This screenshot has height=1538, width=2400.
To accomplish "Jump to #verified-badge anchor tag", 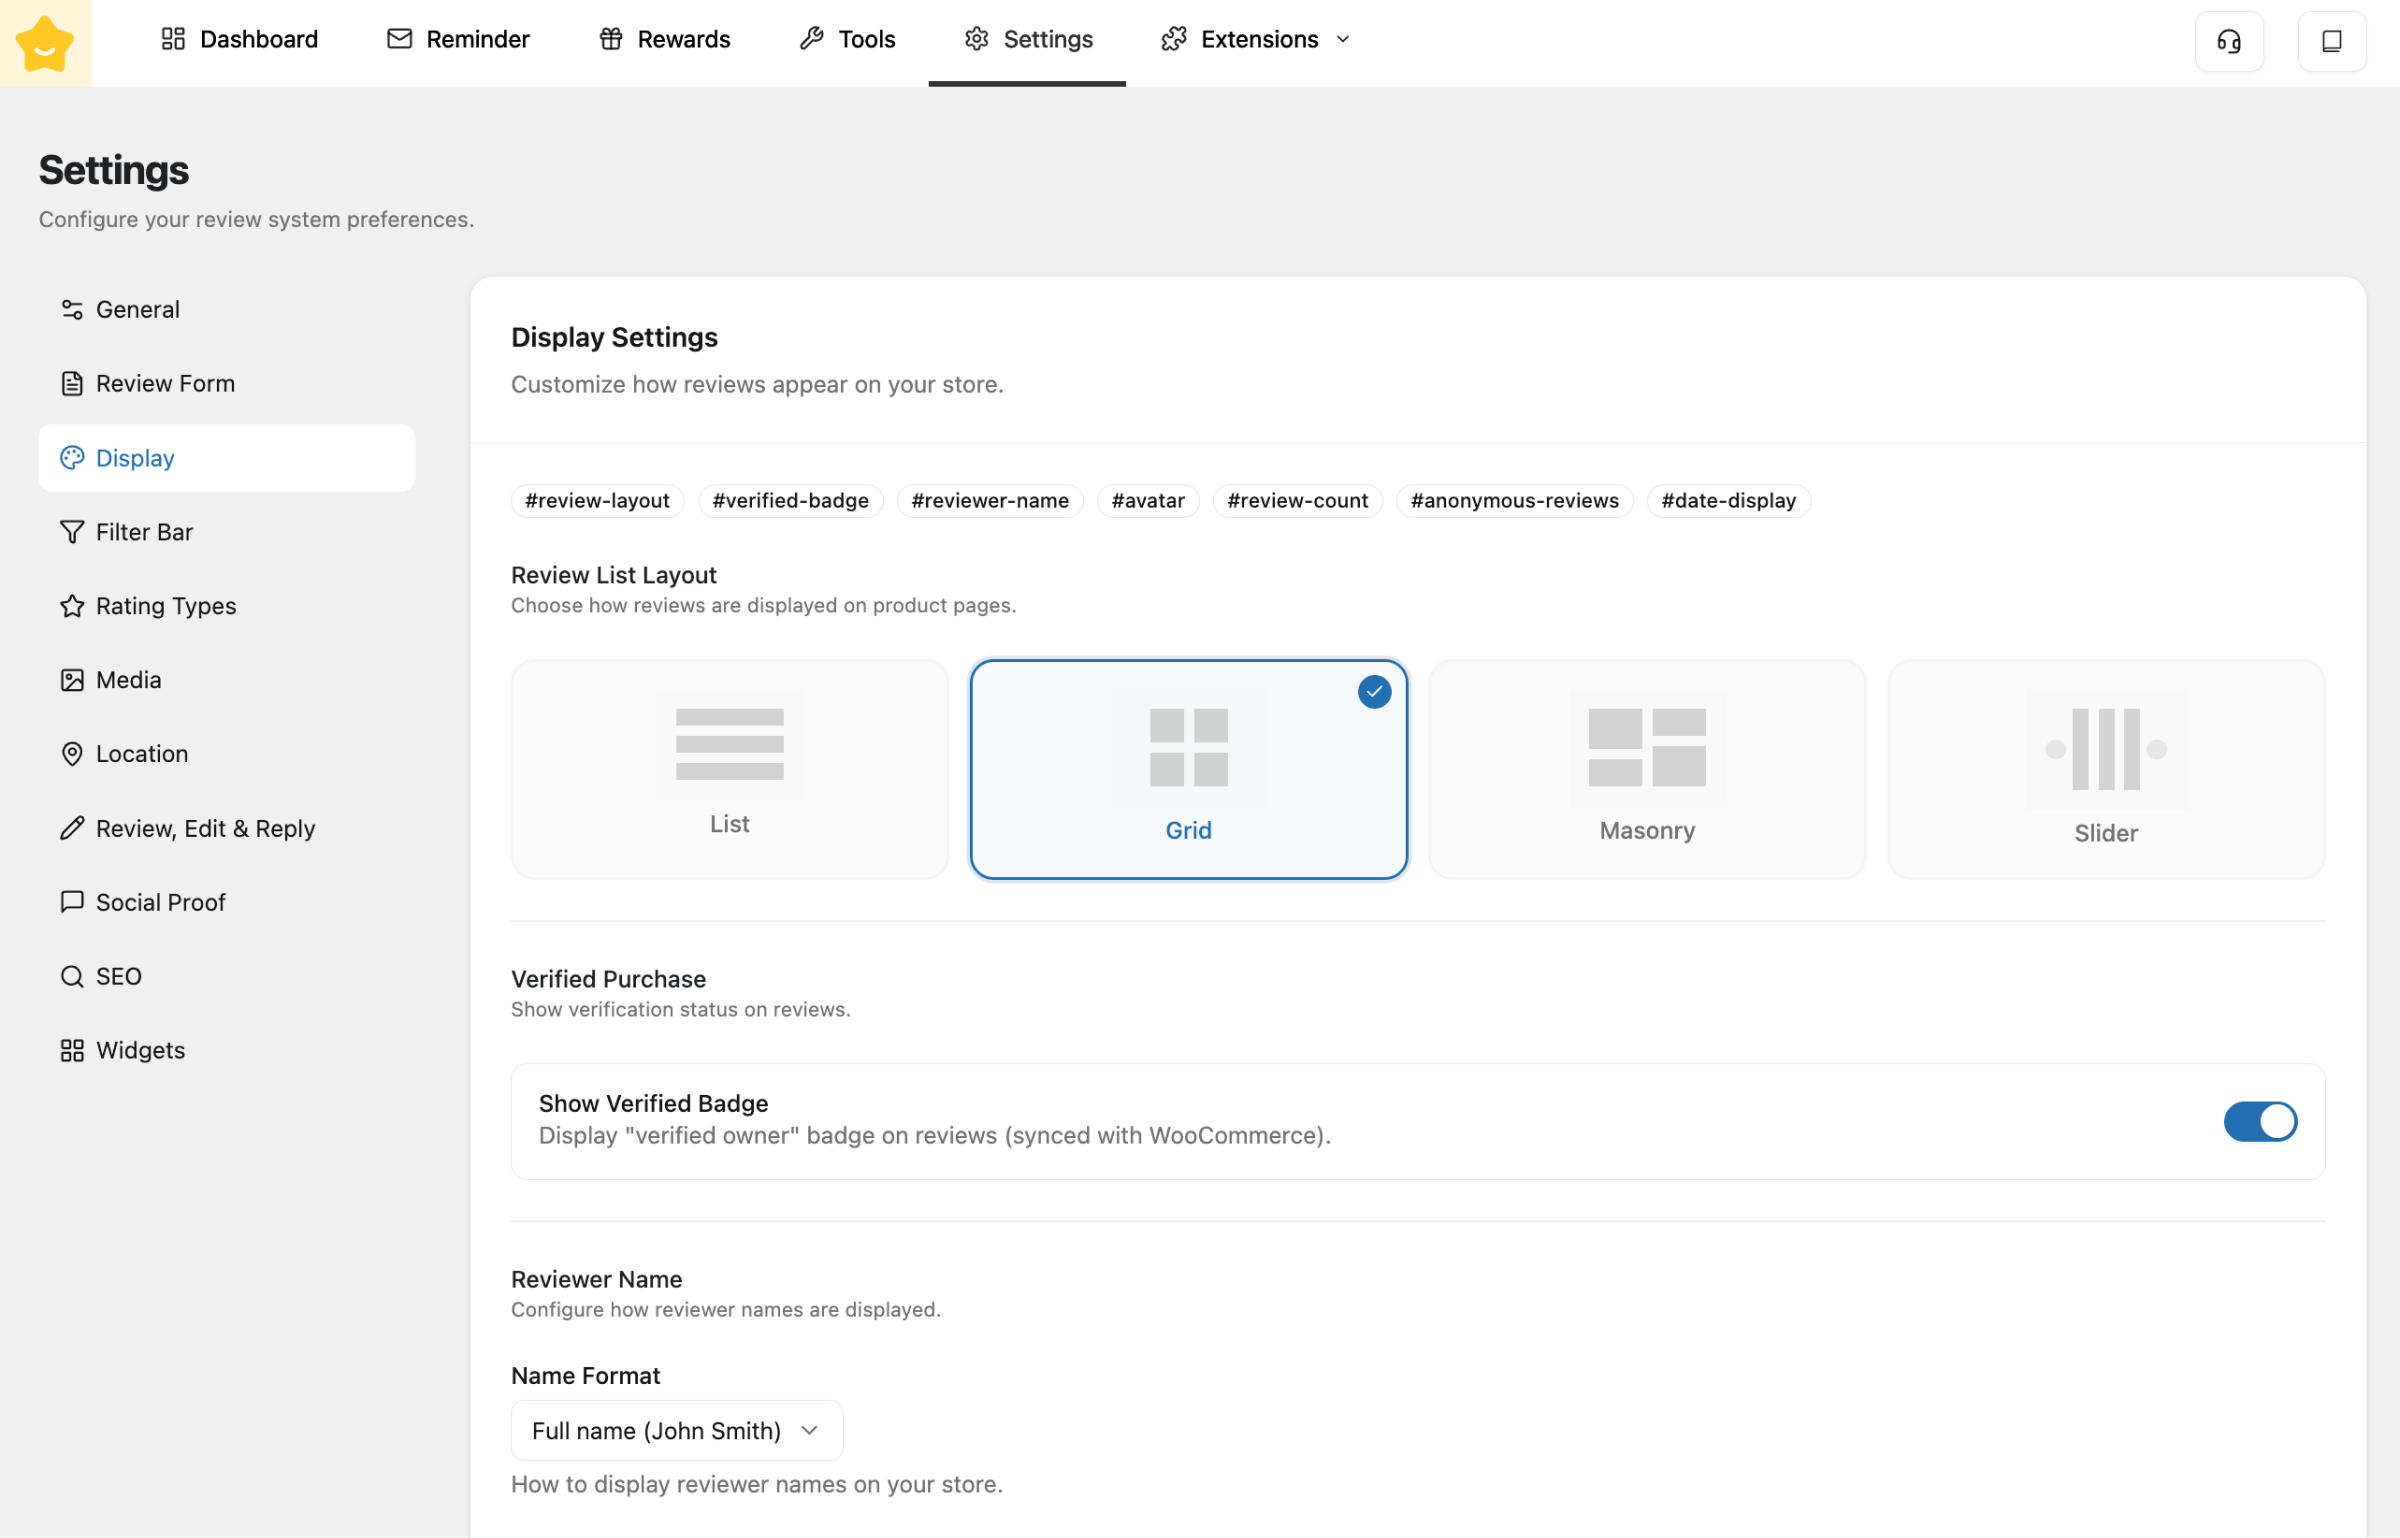I will click(x=790, y=500).
